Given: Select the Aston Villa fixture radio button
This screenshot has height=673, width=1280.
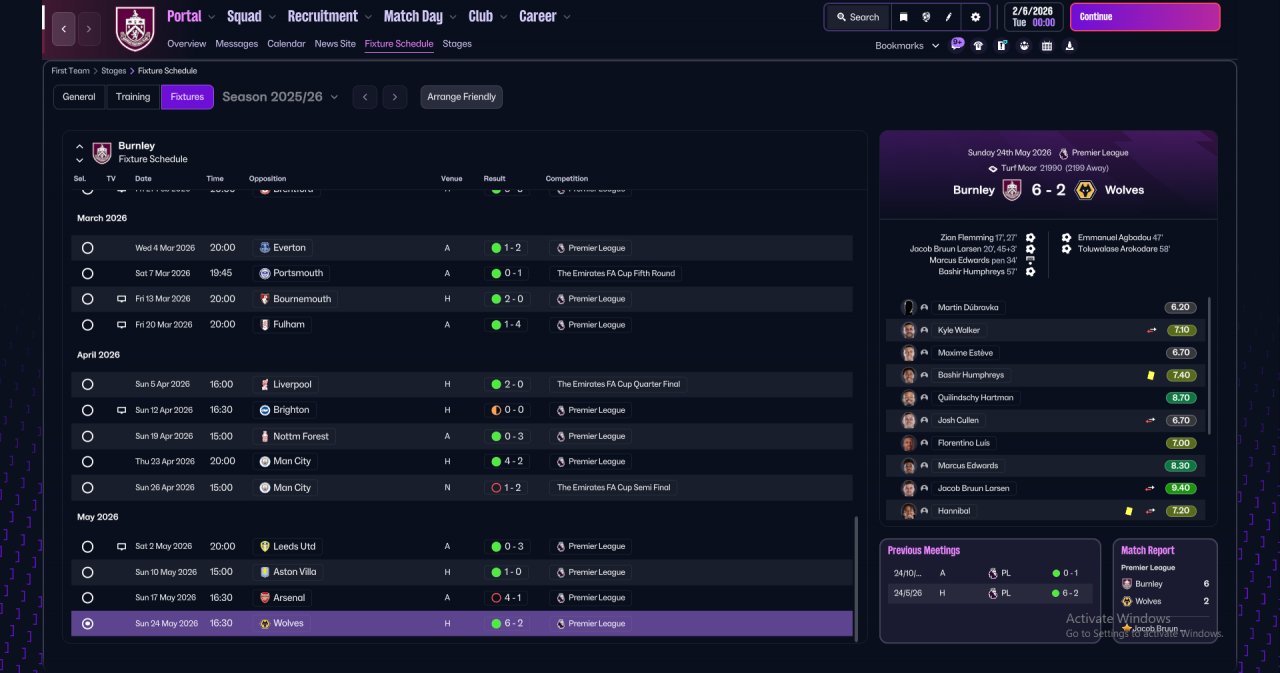Looking at the screenshot, I should tap(88, 572).
